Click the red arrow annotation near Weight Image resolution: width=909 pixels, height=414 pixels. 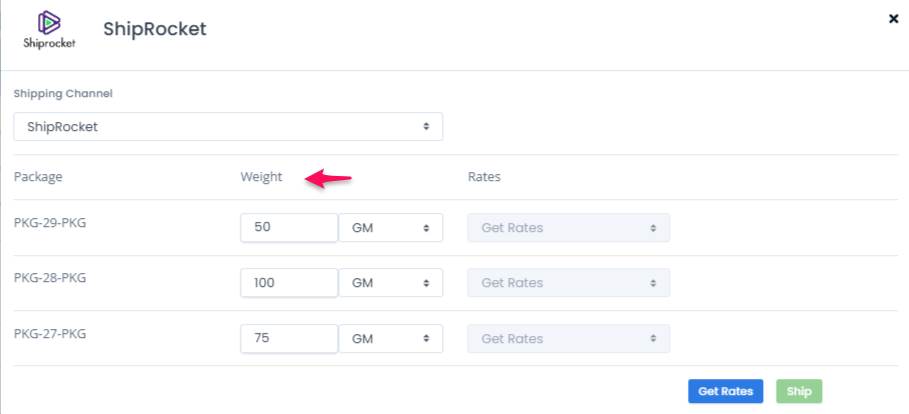pyautogui.click(x=329, y=179)
